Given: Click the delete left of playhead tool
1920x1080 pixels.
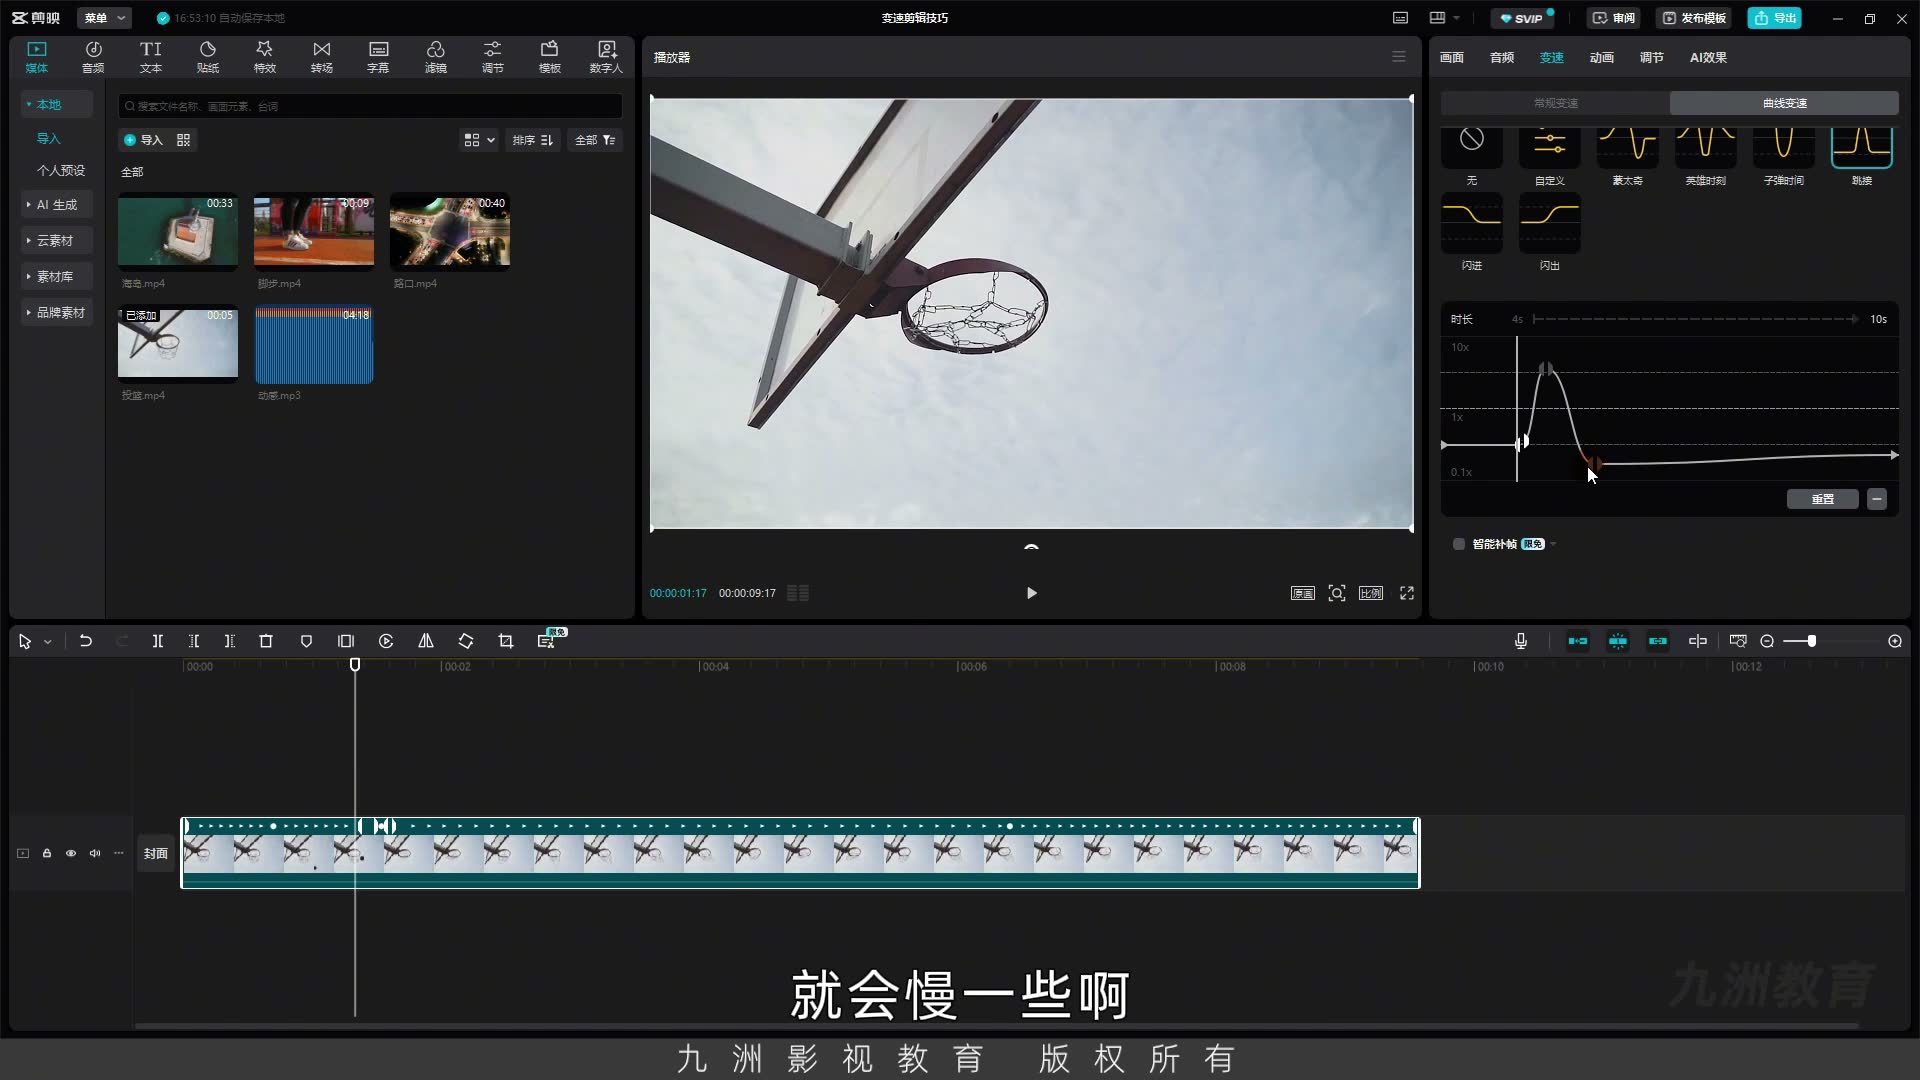Looking at the screenshot, I should pos(194,641).
